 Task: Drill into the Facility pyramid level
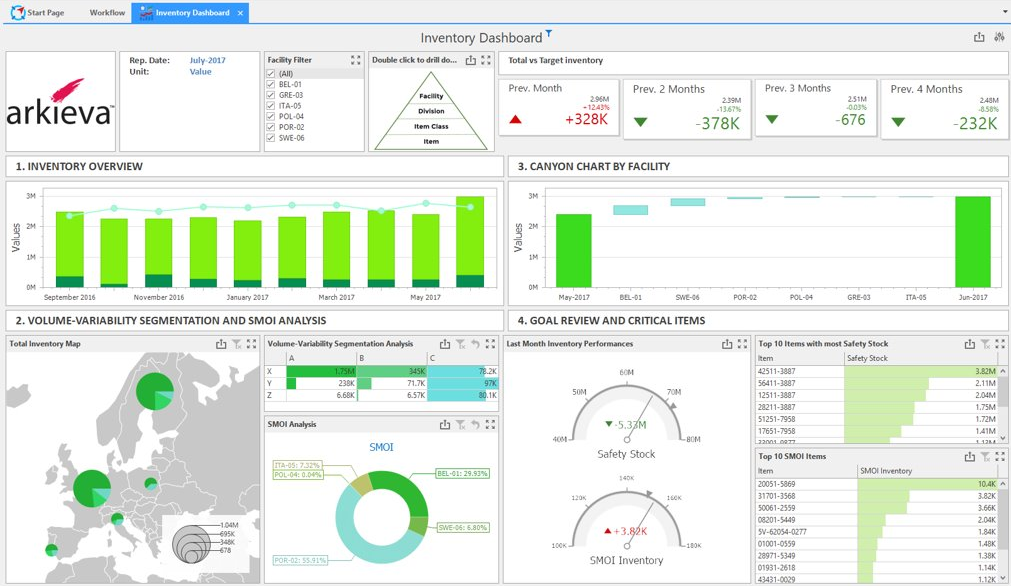[x=431, y=96]
